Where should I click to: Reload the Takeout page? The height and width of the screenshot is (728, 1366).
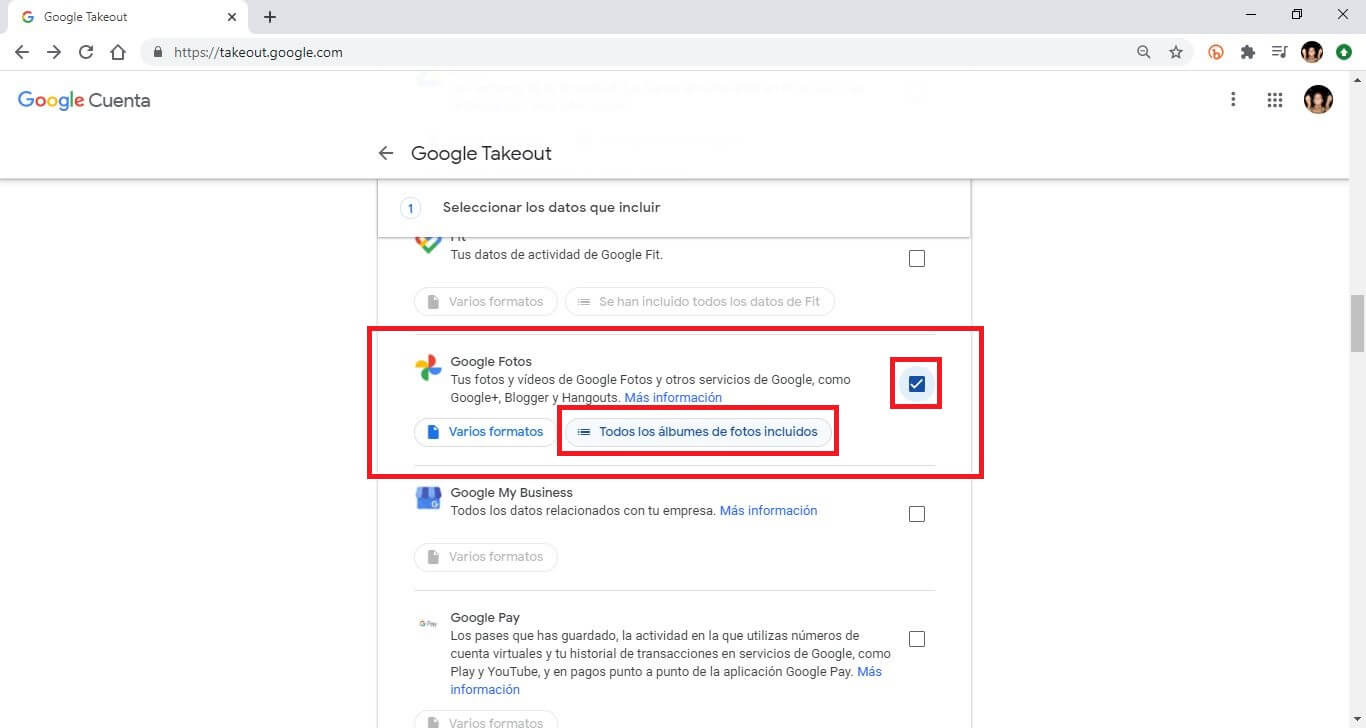[86, 52]
